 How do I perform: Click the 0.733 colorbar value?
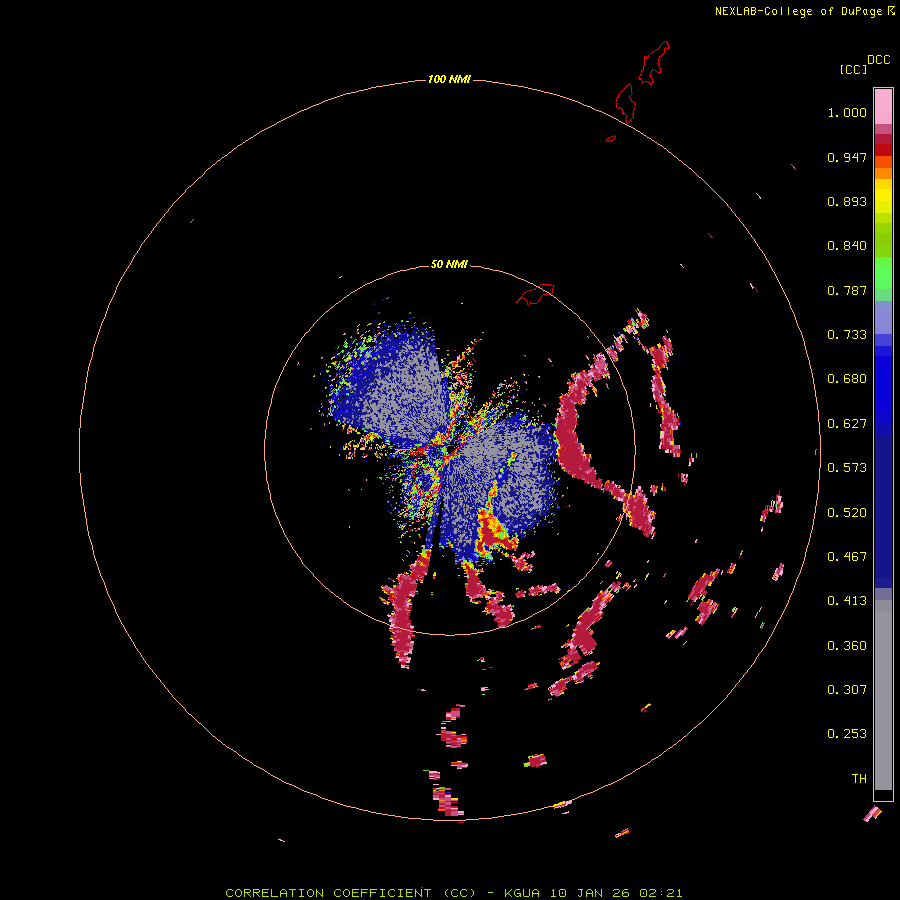click(847, 335)
